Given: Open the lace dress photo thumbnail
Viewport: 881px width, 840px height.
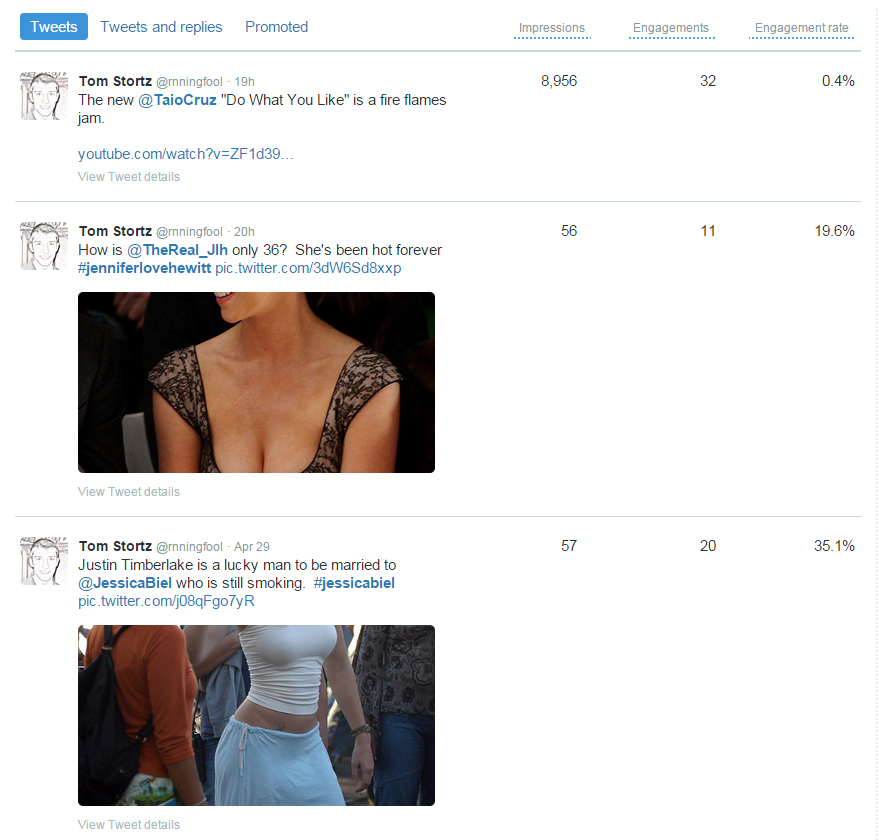Looking at the screenshot, I should pyautogui.click(x=256, y=382).
